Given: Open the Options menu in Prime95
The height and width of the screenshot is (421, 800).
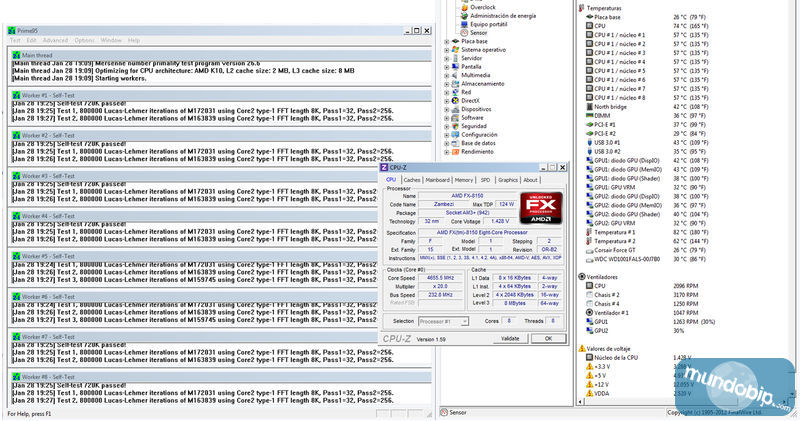Looking at the screenshot, I should click(84, 40).
